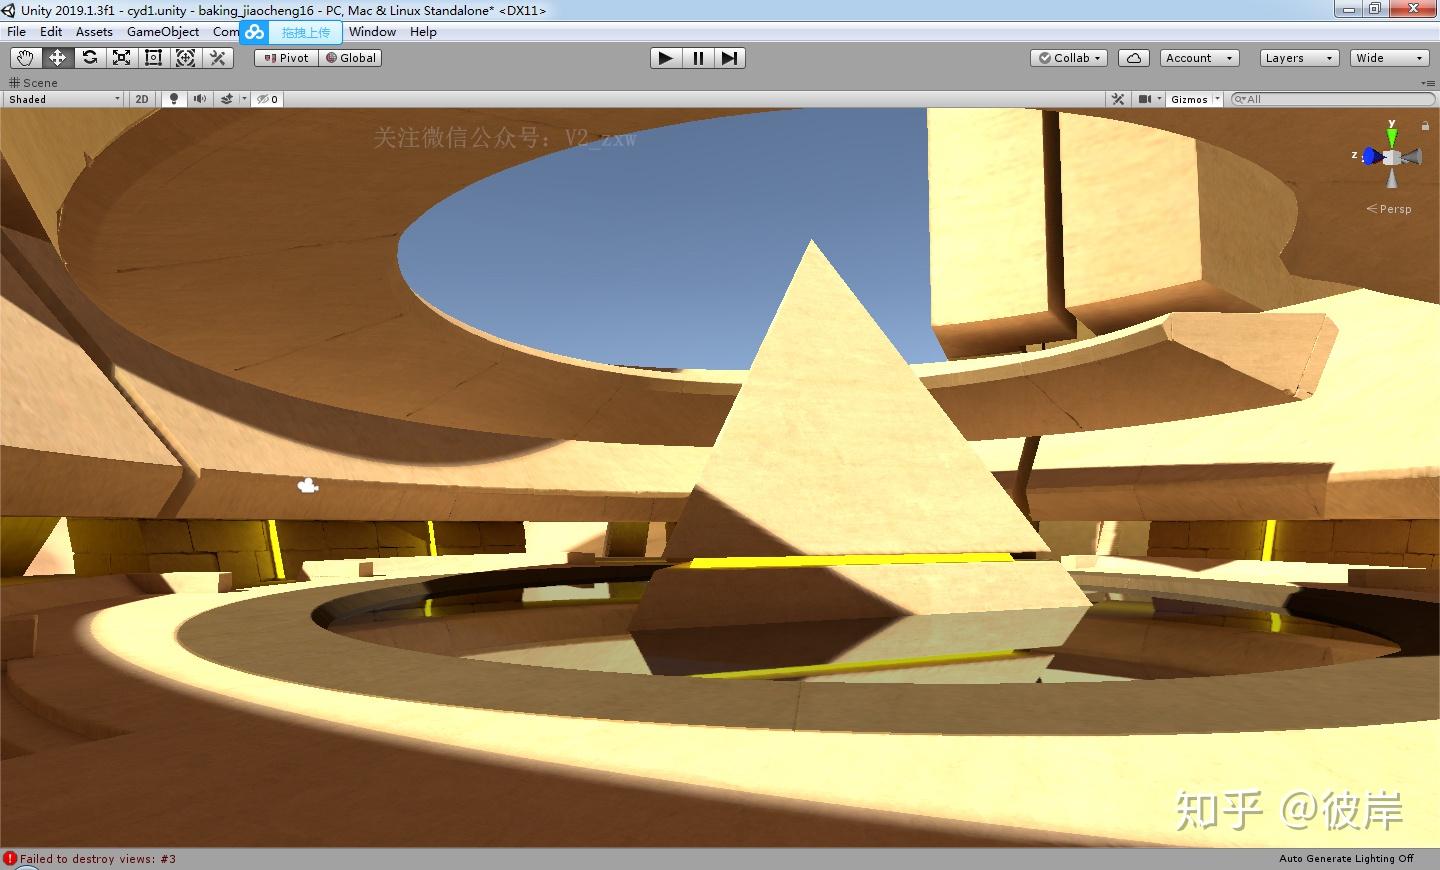
Task: Open the Shaded draw mode dropdown
Action: coord(63,99)
